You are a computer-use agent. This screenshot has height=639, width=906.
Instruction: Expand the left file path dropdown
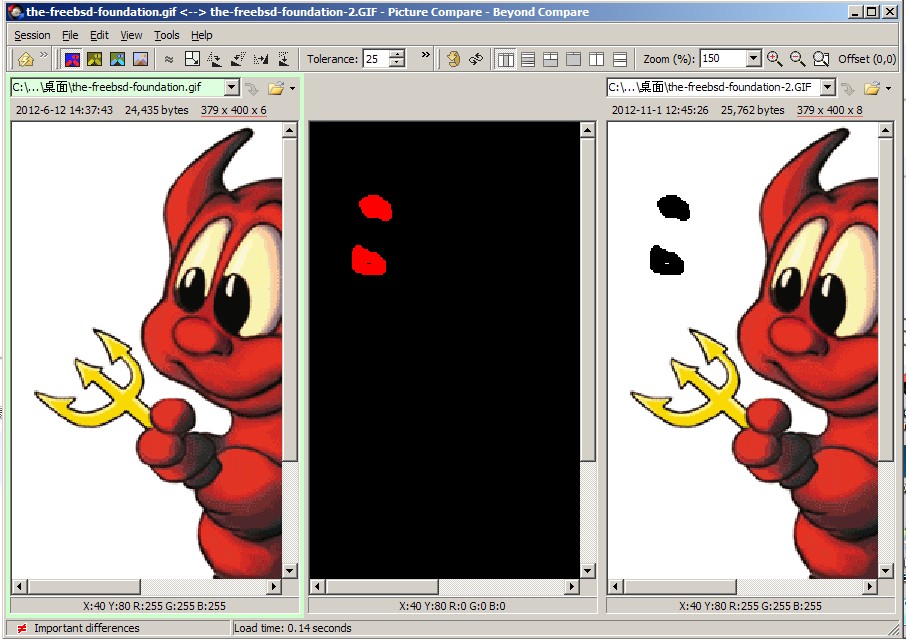[232, 88]
